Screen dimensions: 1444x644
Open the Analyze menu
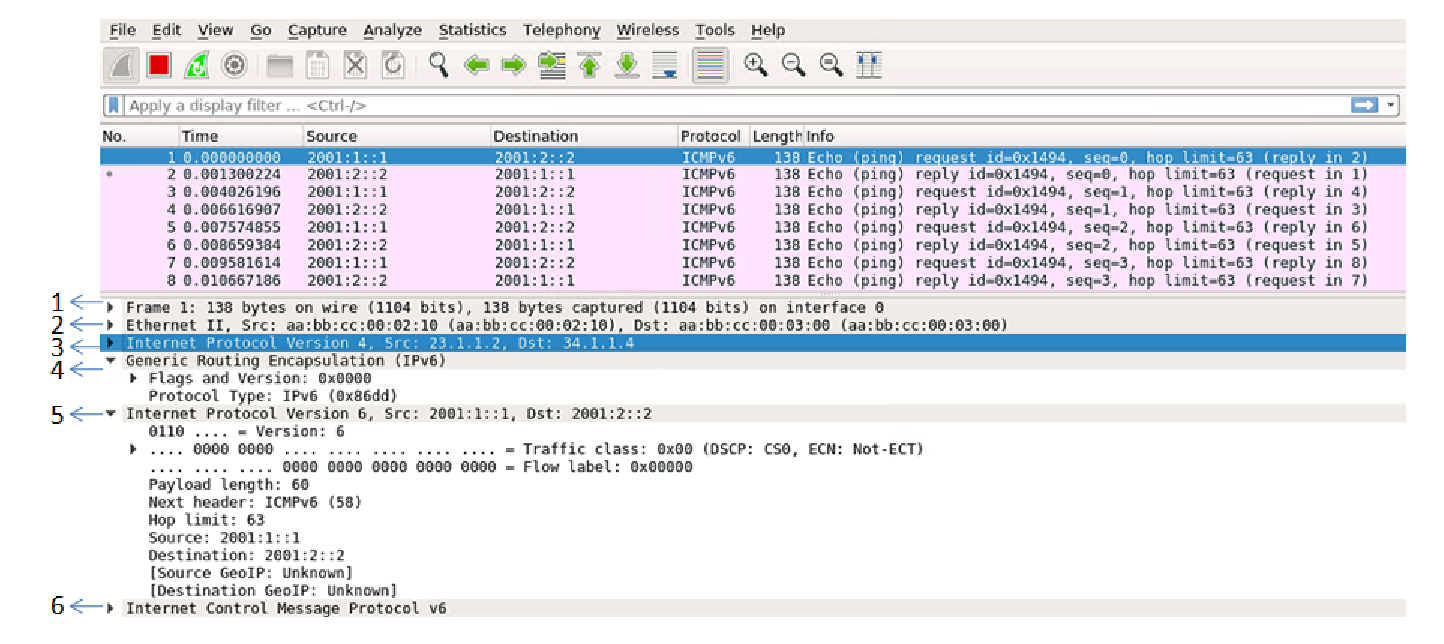click(x=392, y=30)
